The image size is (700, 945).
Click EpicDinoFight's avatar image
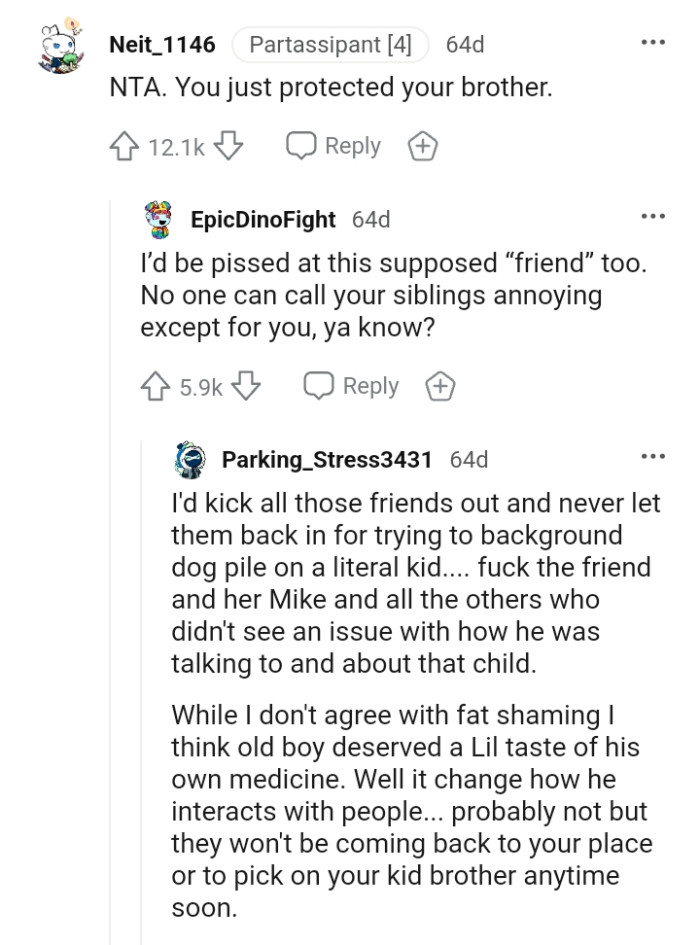[x=156, y=219]
